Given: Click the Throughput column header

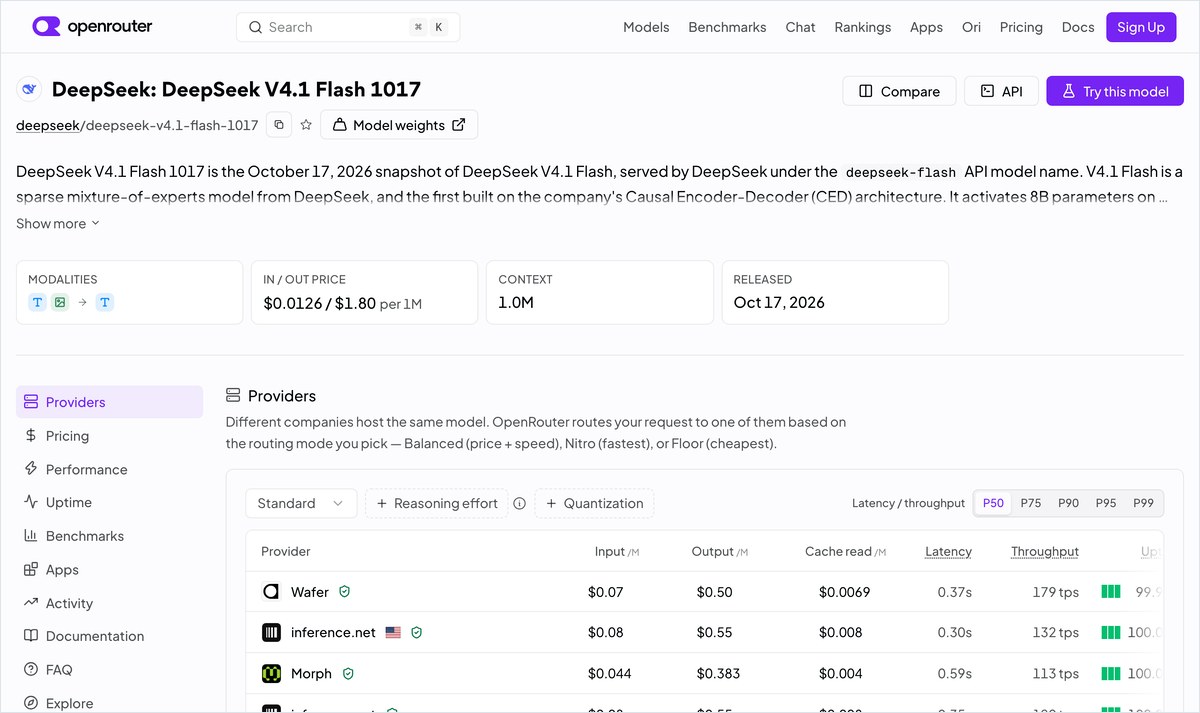Looking at the screenshot, I should [x=1045, y=551].
